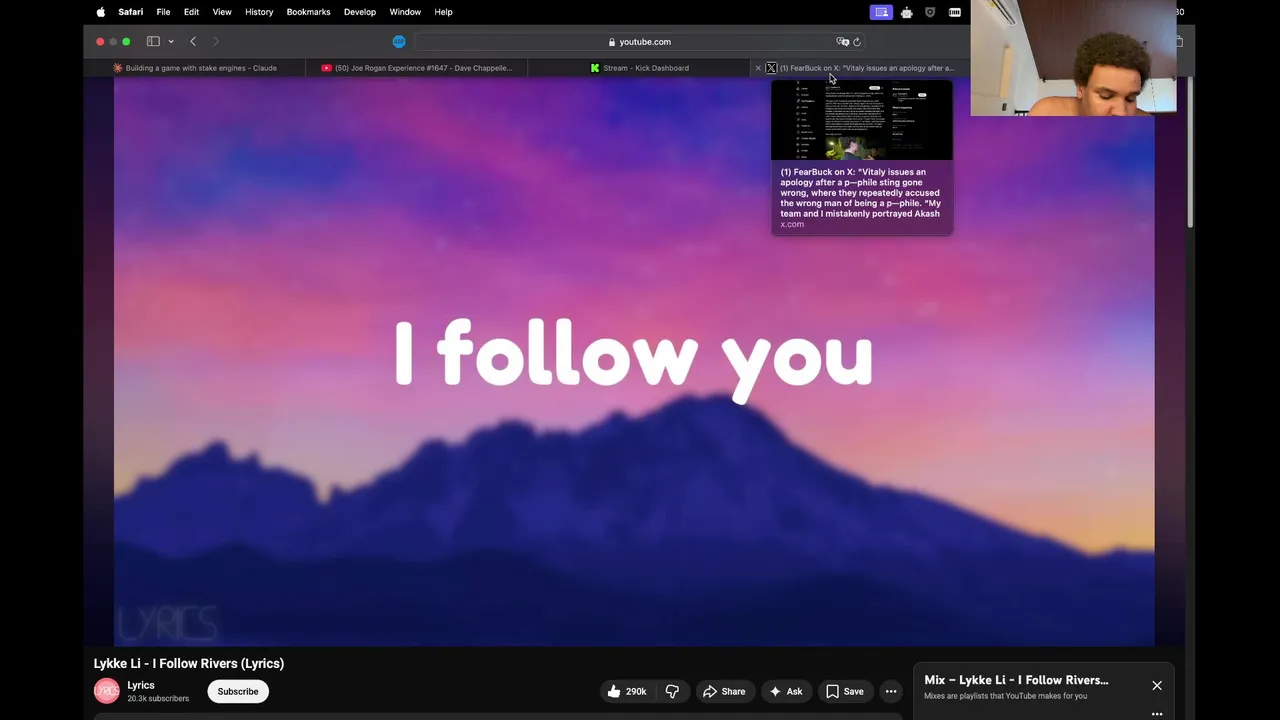Switch to the Kick Dashboard tab

639,68
